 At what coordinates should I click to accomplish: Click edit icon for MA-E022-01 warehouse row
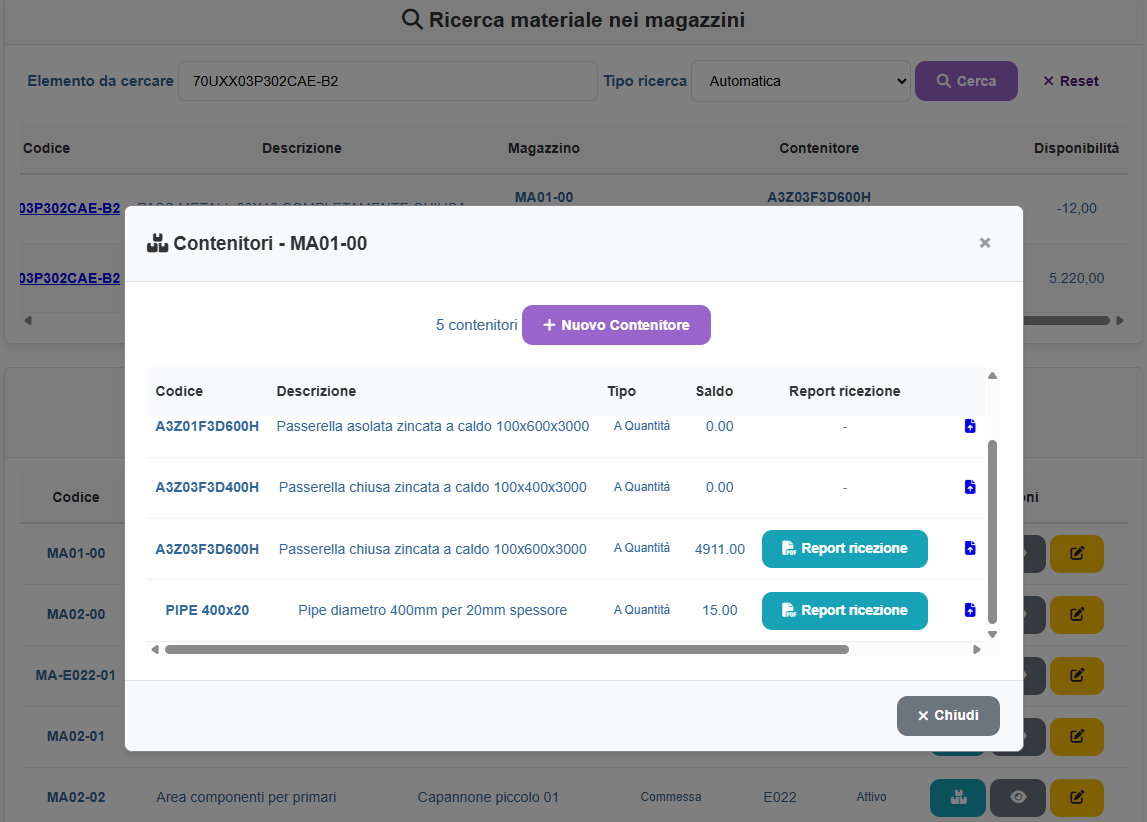point(1077,675)
